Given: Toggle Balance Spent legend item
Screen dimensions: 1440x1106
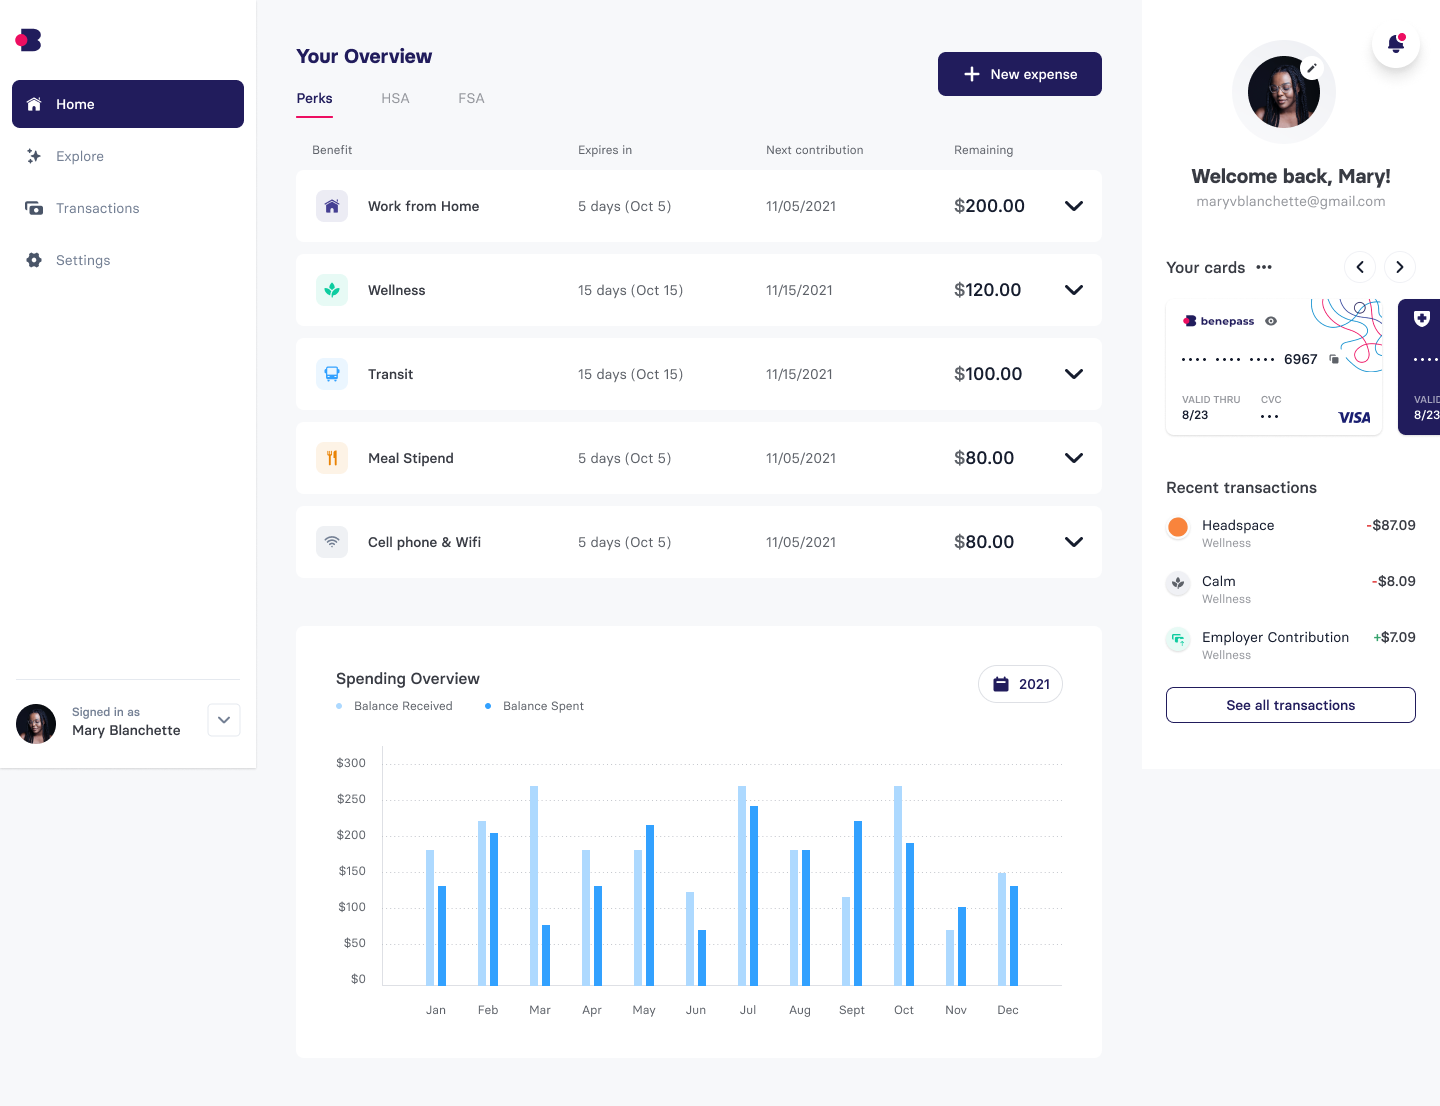Looking at the screenshot, I should (x=534, y=706).
